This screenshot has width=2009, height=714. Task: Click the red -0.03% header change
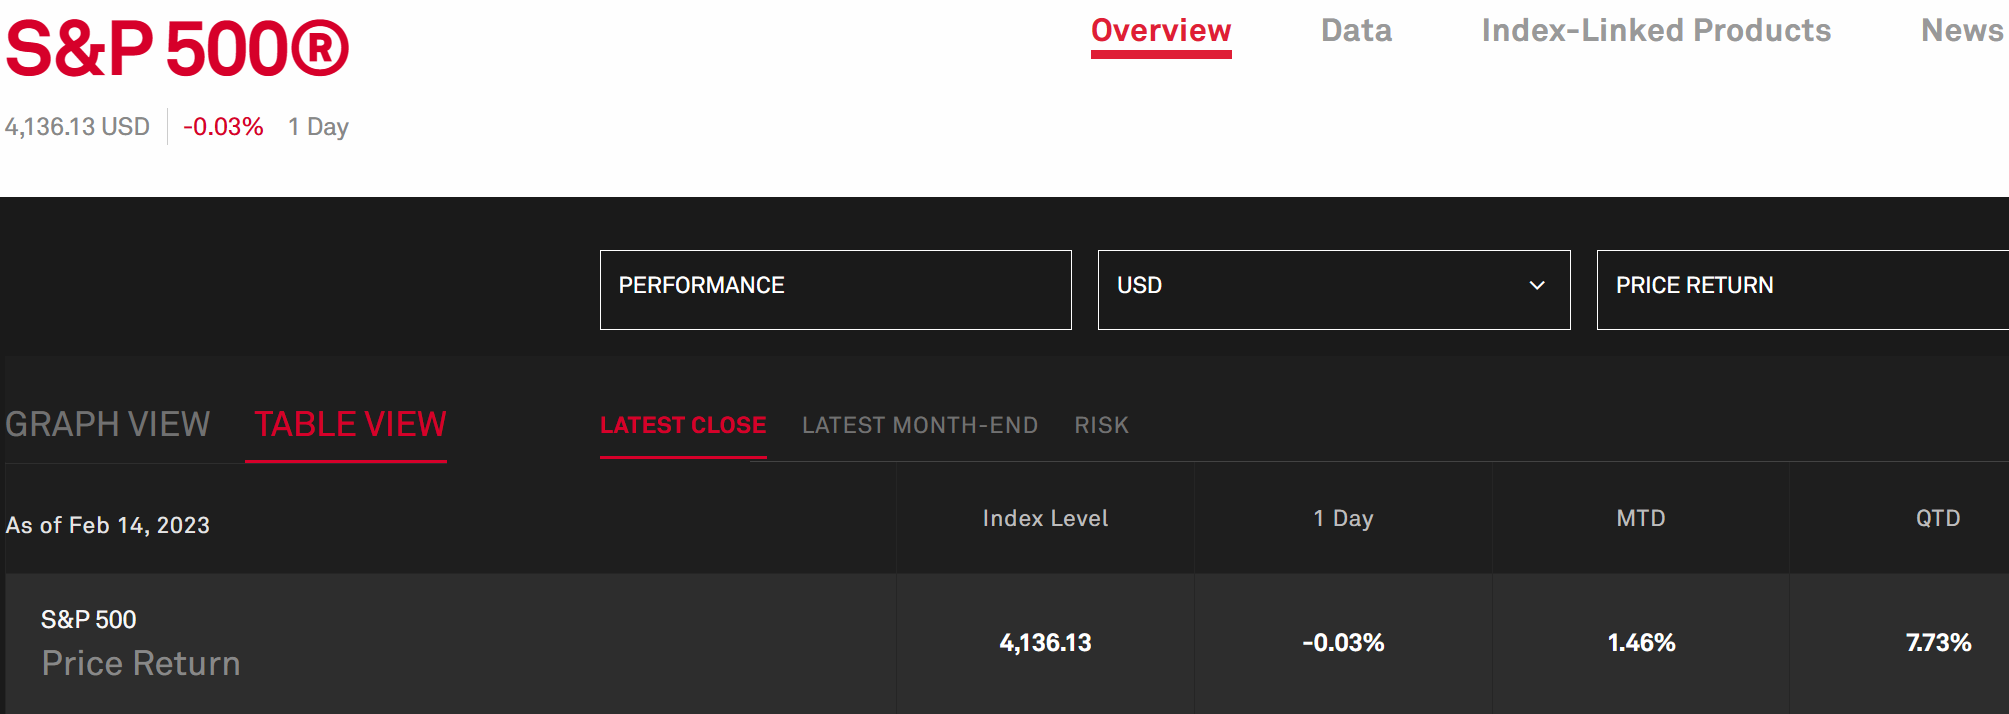[223, 127]
